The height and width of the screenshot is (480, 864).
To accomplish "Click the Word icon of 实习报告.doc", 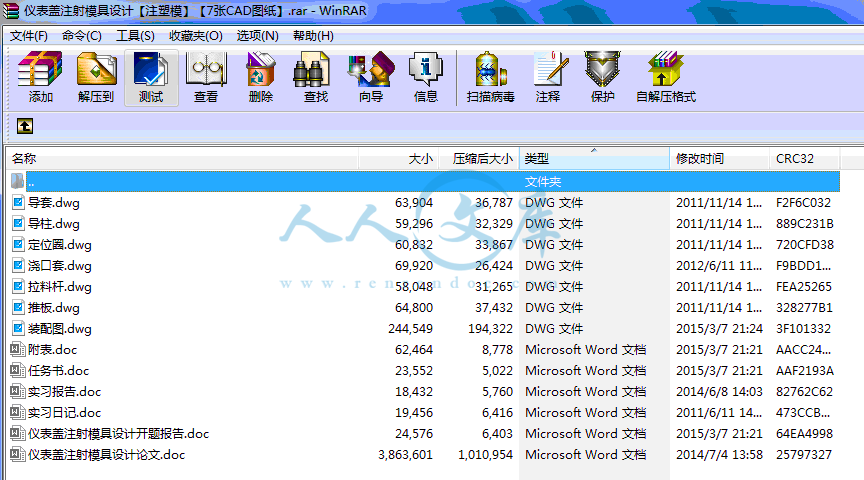I will (18, 391).
